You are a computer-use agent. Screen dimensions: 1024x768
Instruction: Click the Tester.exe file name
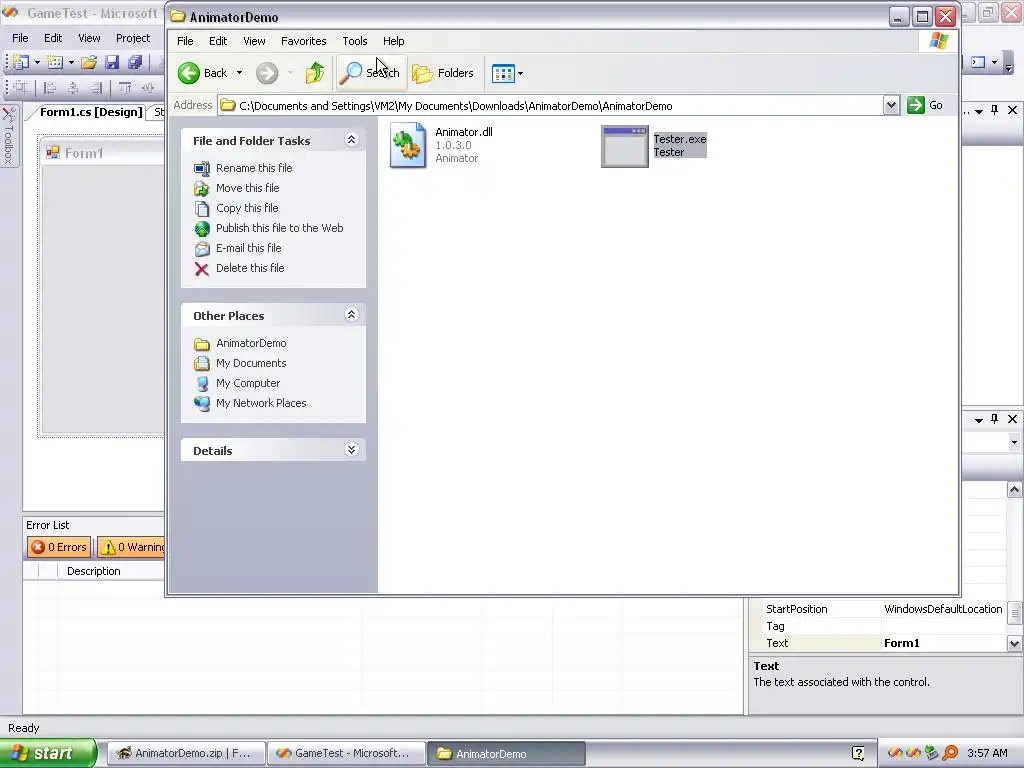coord(680,139)
